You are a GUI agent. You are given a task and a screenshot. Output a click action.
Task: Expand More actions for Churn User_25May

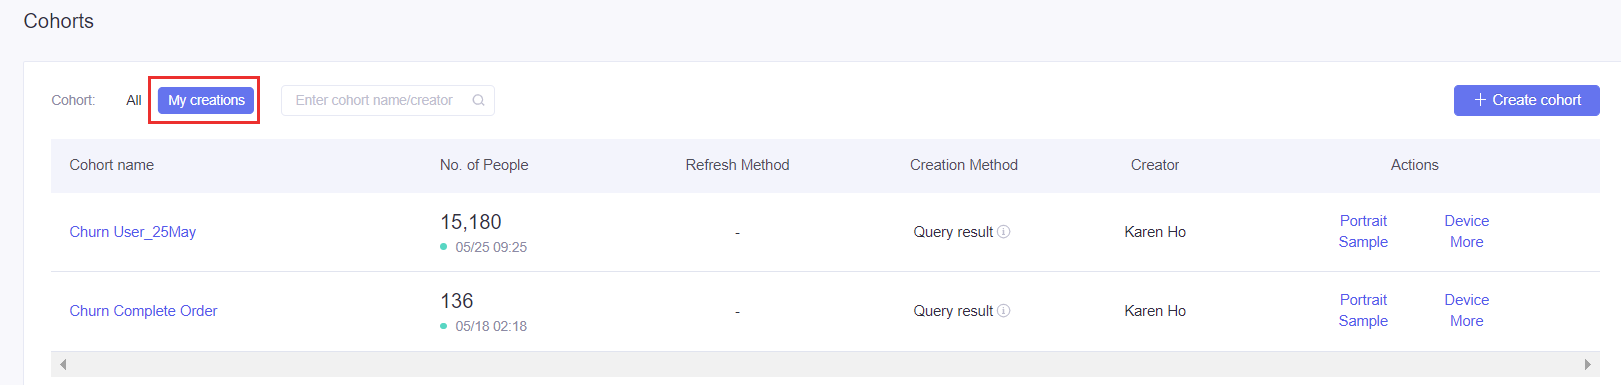click(1467, 242)
